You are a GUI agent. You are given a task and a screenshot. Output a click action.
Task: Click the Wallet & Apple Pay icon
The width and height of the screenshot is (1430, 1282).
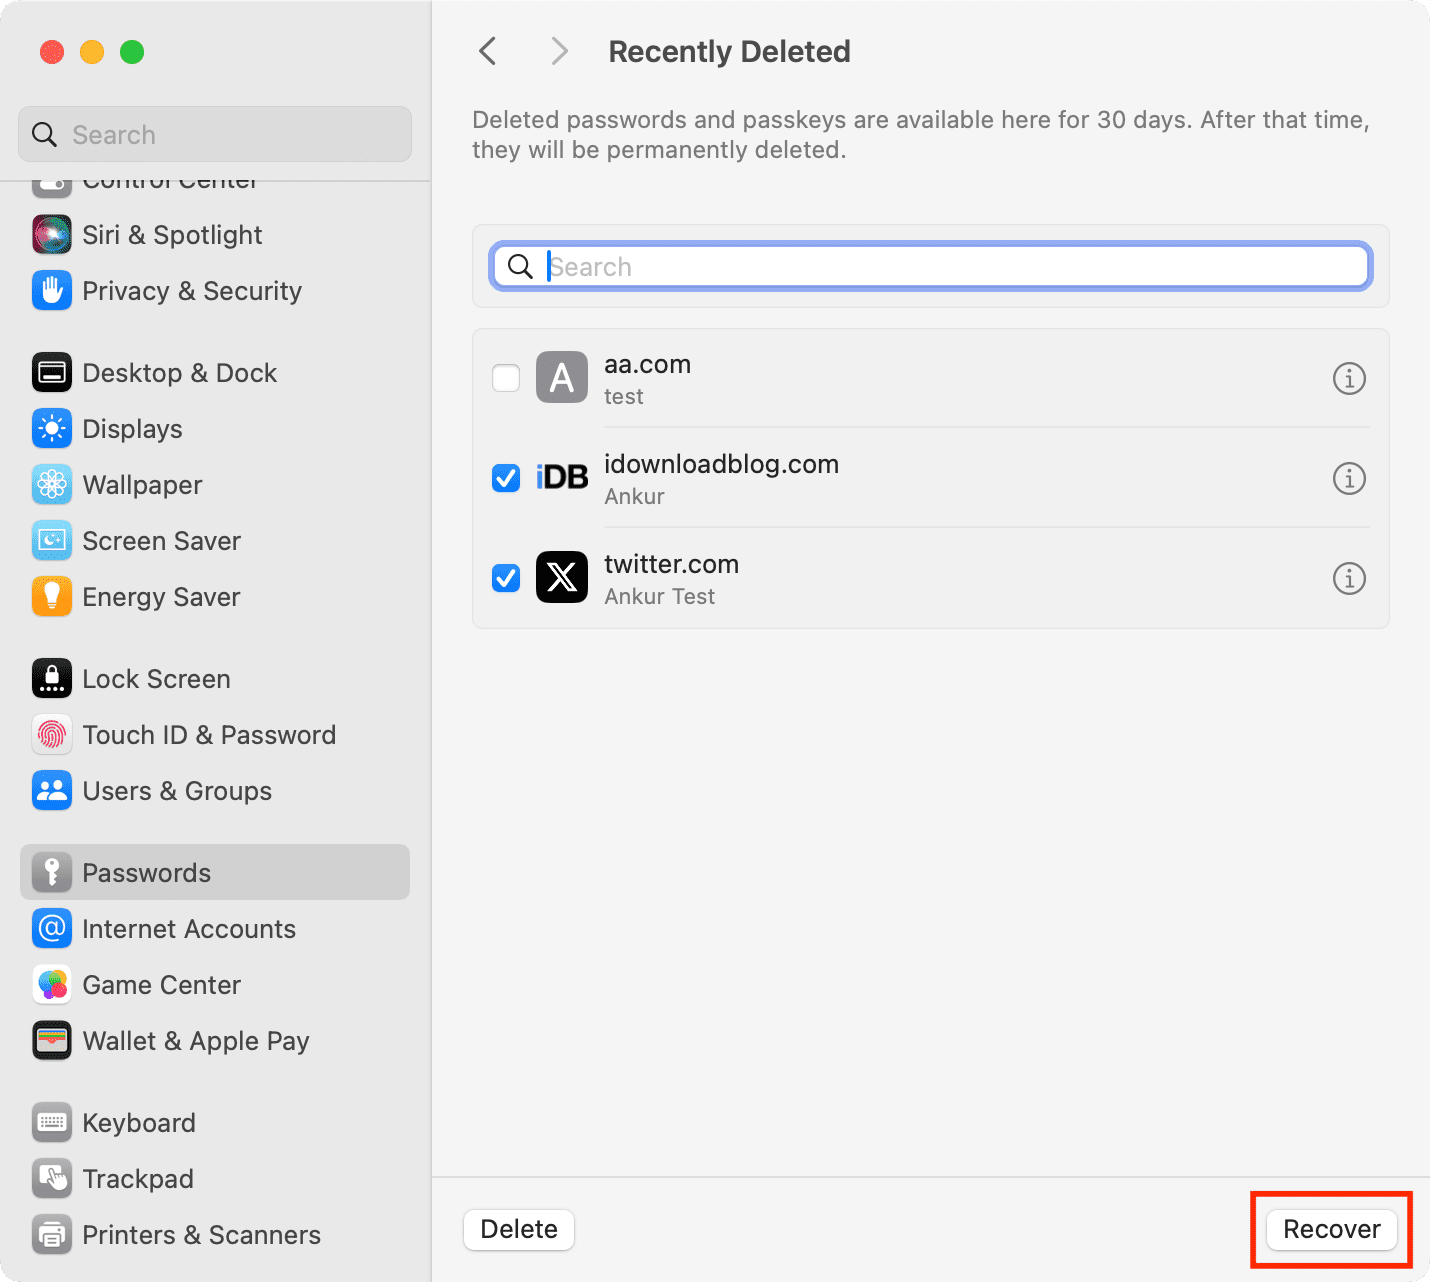[52, 1041]
